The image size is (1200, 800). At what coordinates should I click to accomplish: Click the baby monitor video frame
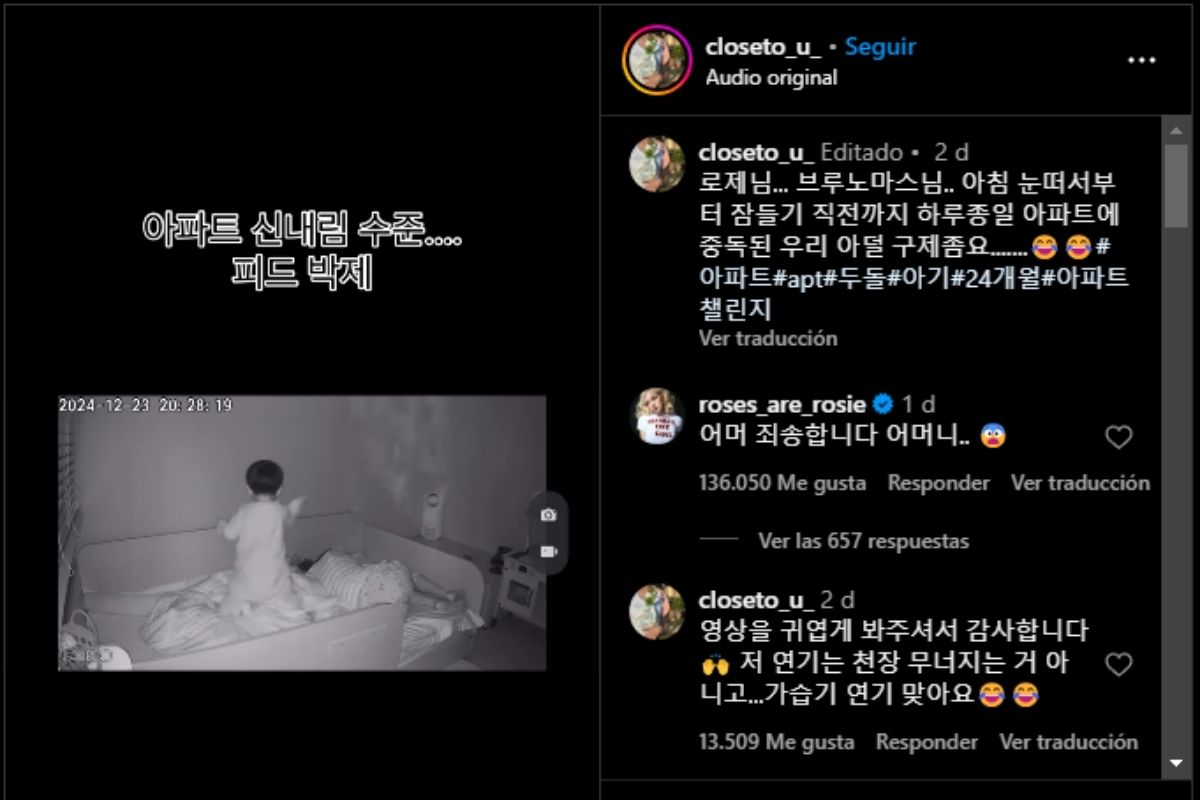coord(302,533)
